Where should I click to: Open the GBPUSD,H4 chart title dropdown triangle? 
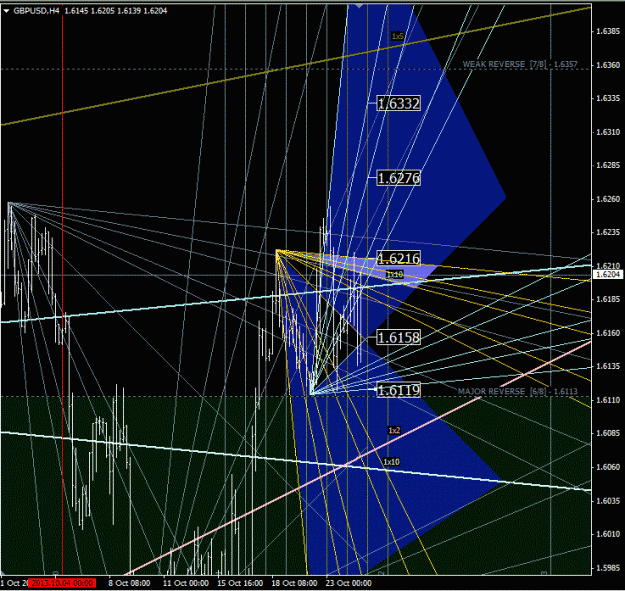(6, 11)
